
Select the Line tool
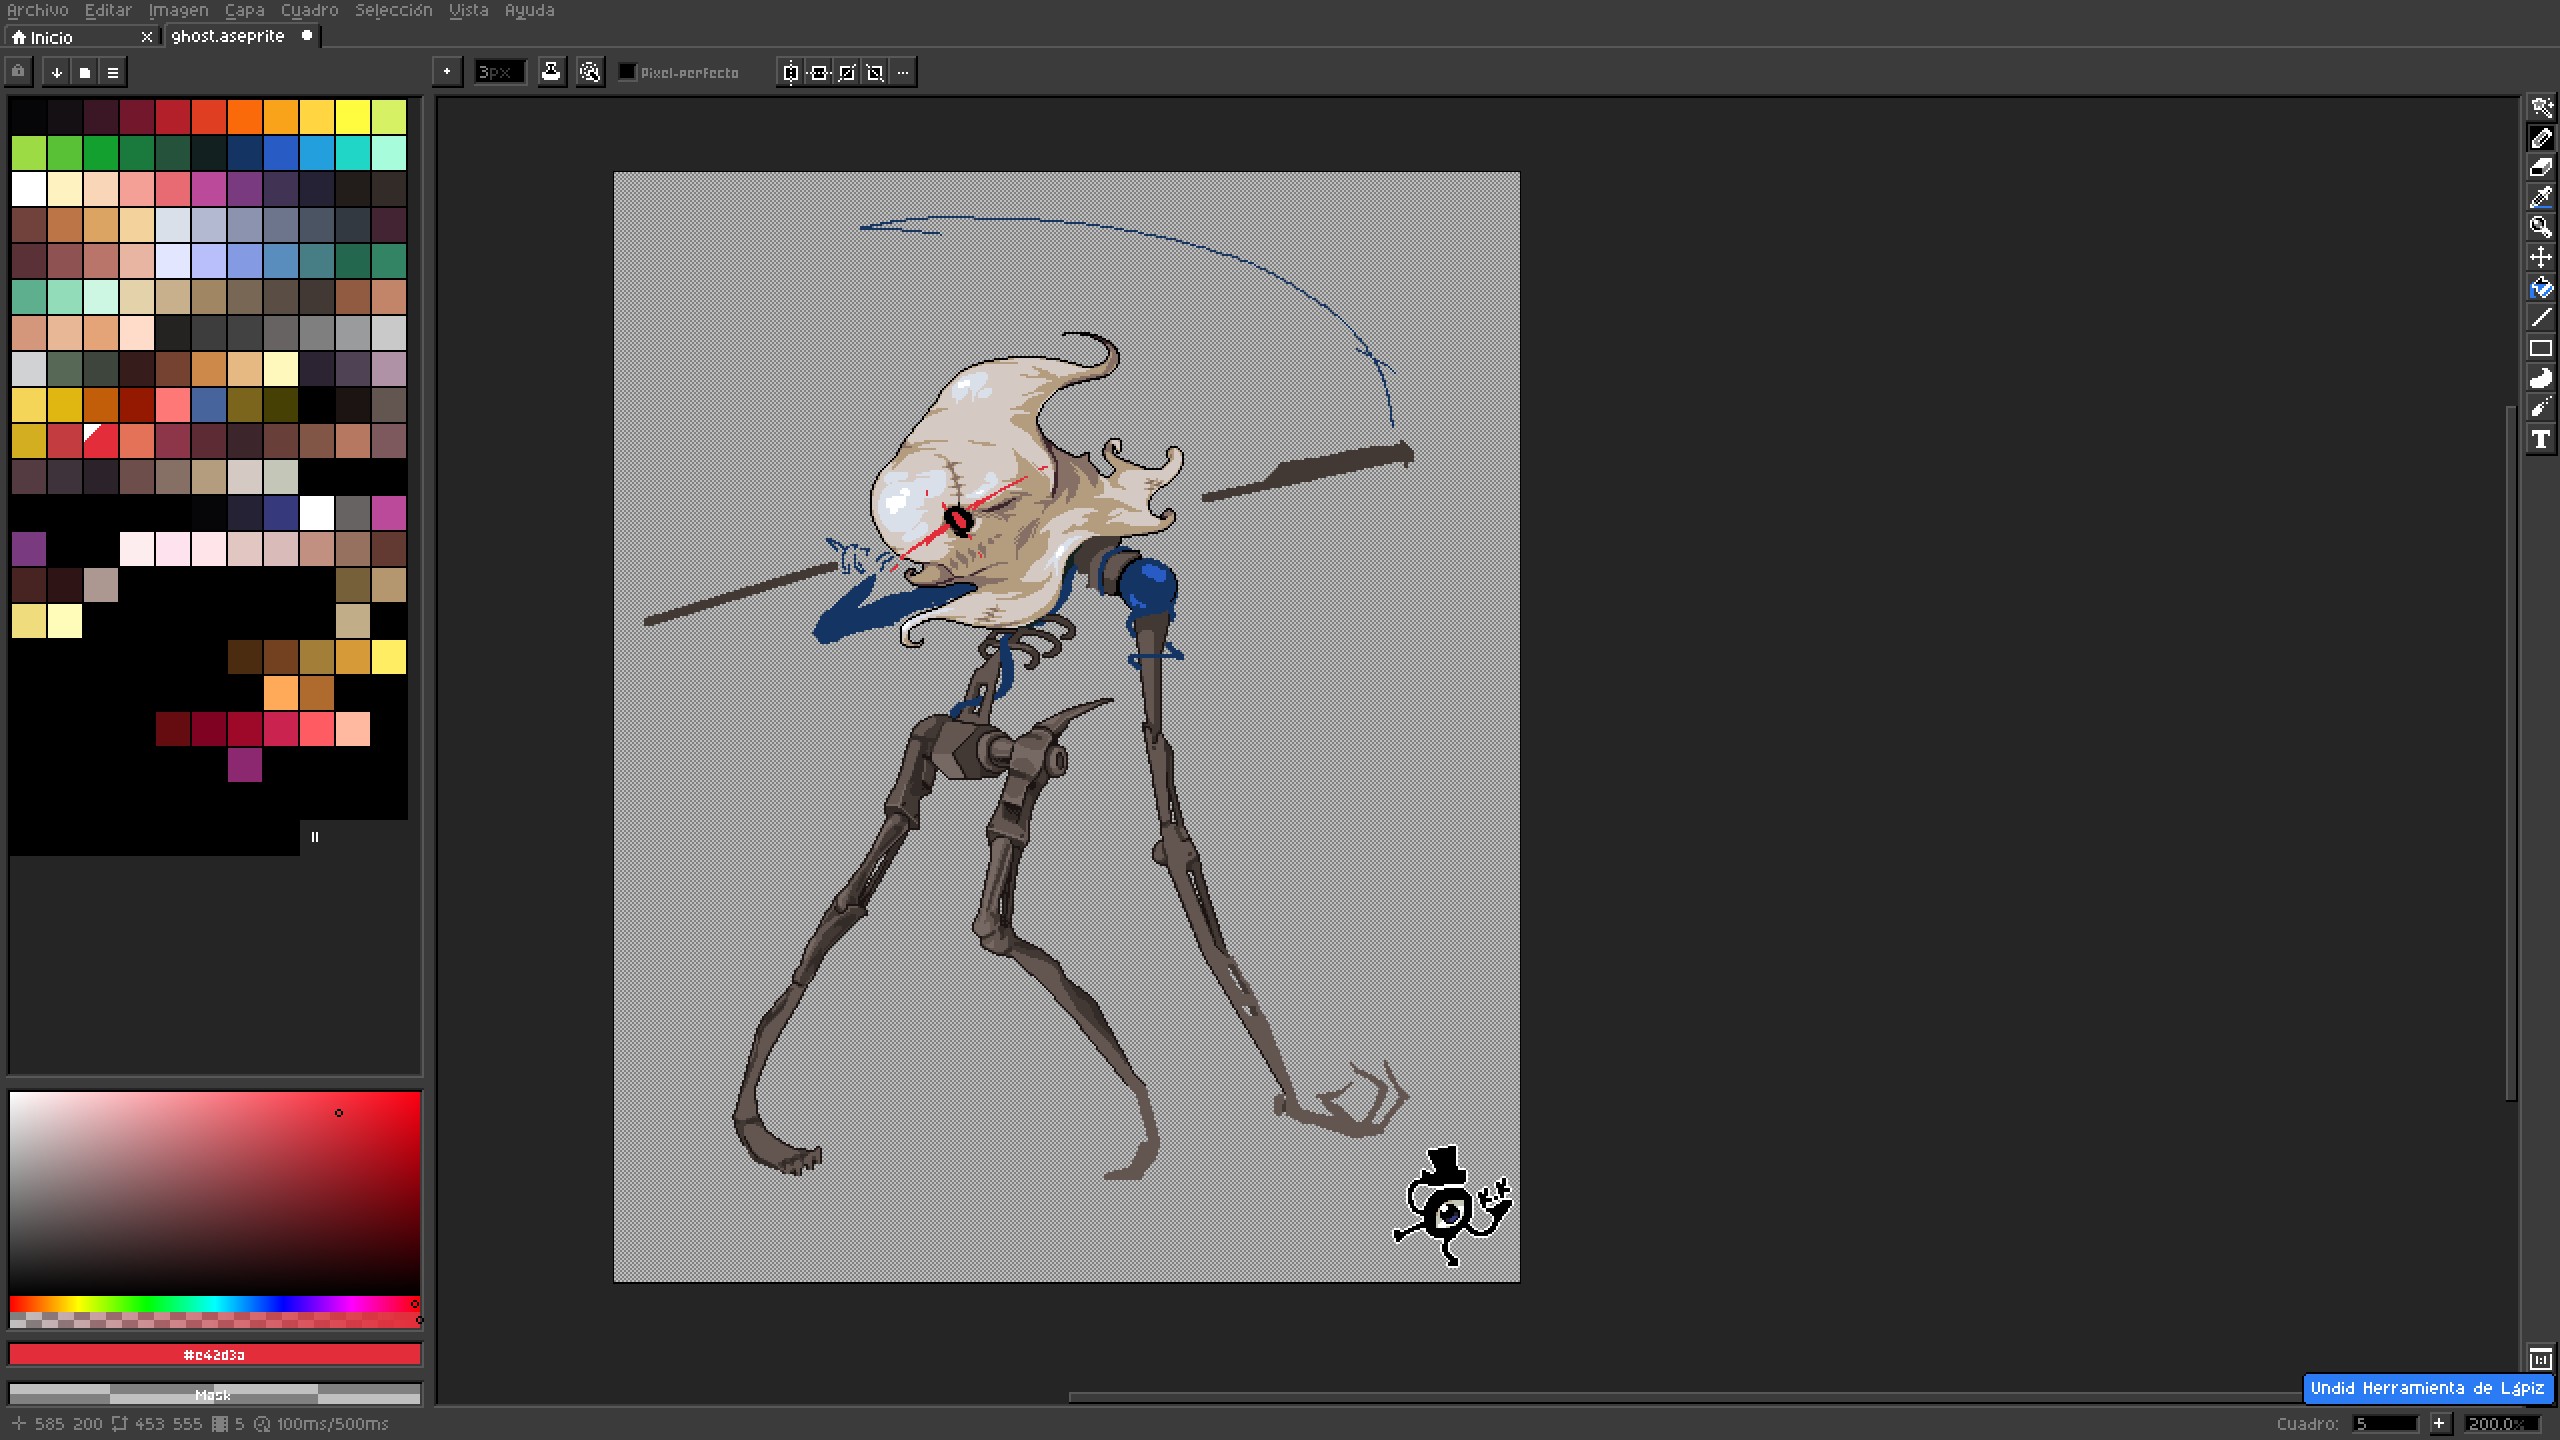(x=2540, y=318)
